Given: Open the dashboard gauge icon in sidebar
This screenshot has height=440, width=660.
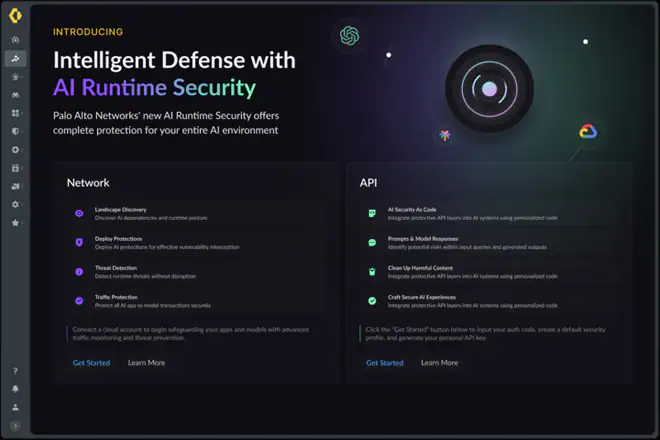Looking at the screenshot, I should click(x=16, y=40).
